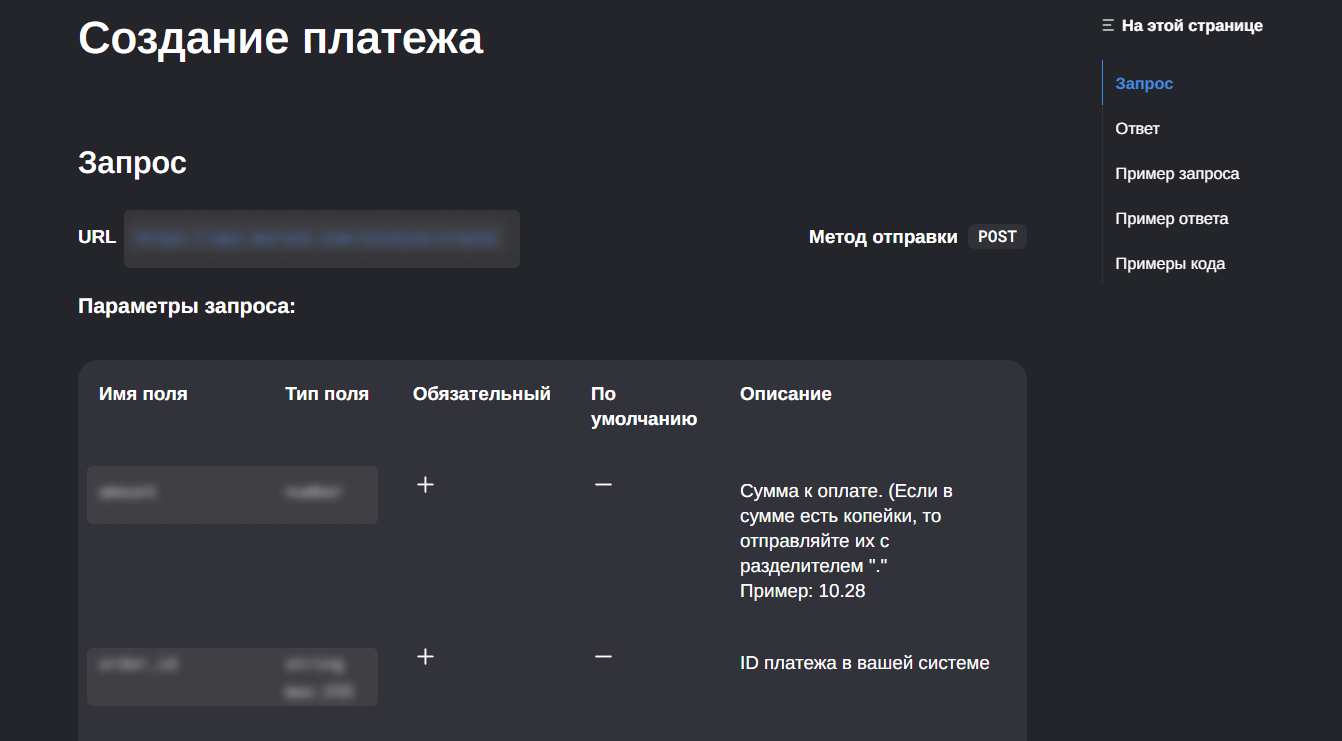1342x741 pixels.
Task: Open the "Пример запроса" section link
Action: coord(1177,173)
